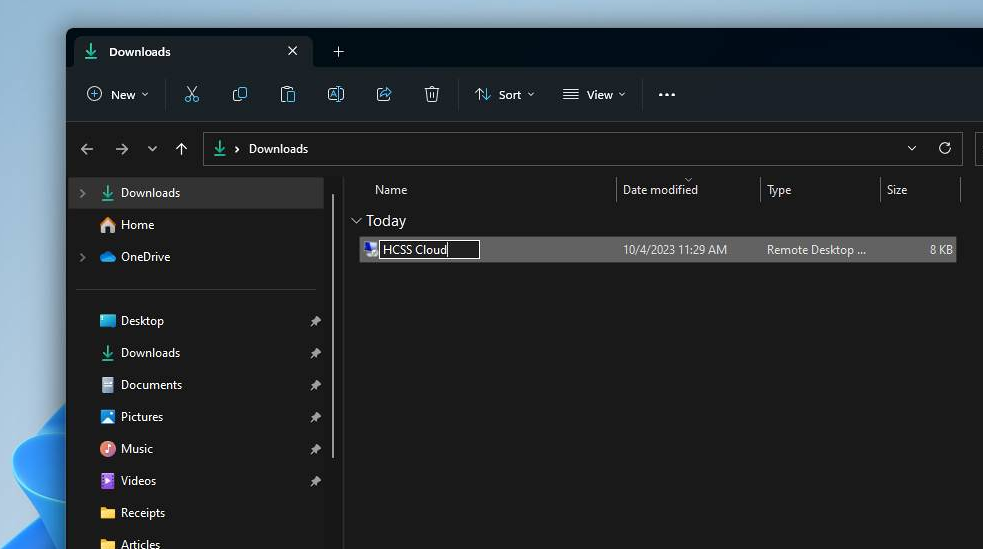Open the Sort dropdown menu
983x549 pixels.
click(x=505, y=95)
